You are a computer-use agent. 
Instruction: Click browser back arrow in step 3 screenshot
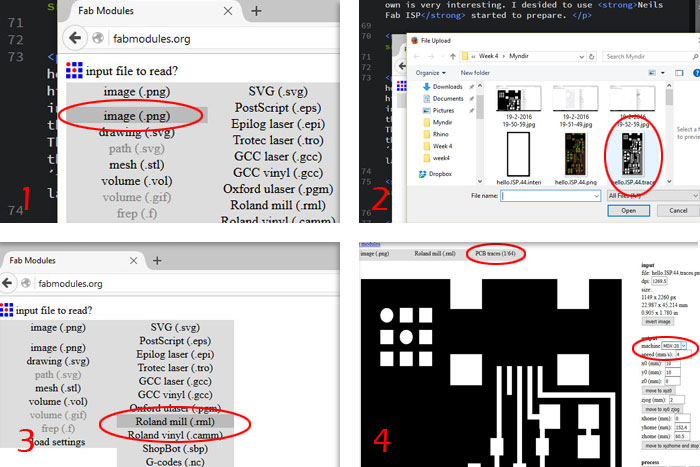pos(7,283)
